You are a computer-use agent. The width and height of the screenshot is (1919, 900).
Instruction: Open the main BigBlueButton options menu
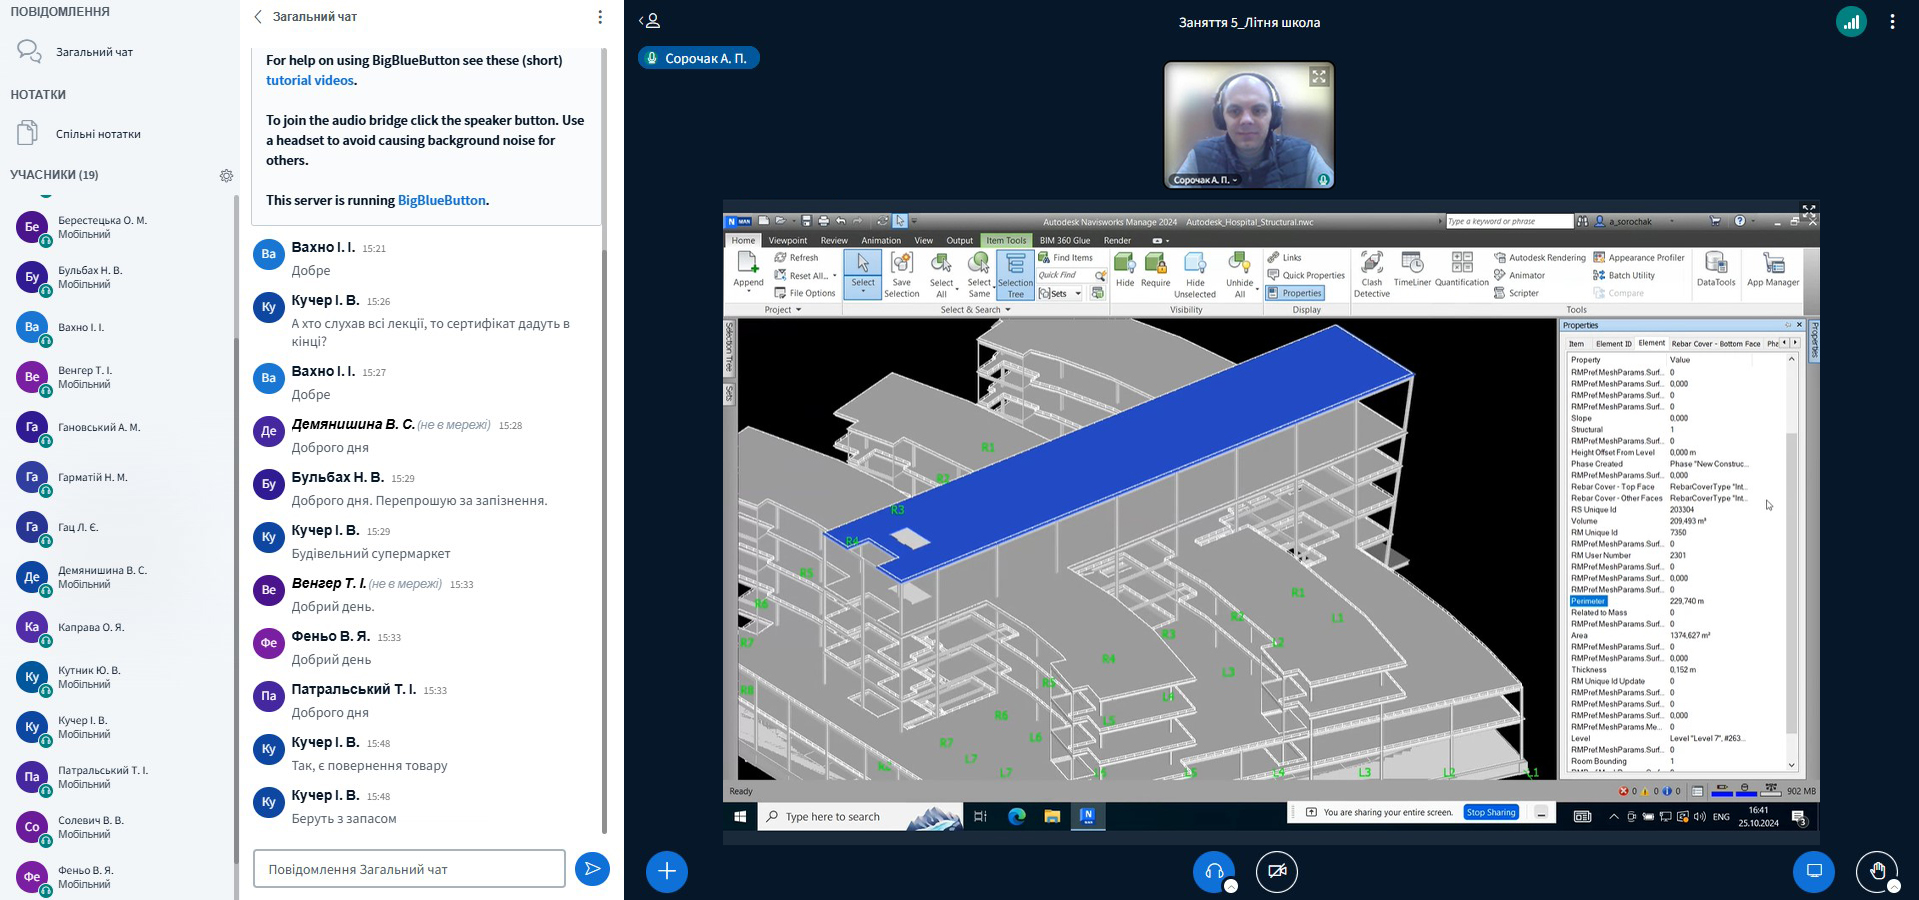click(1892, 21)
